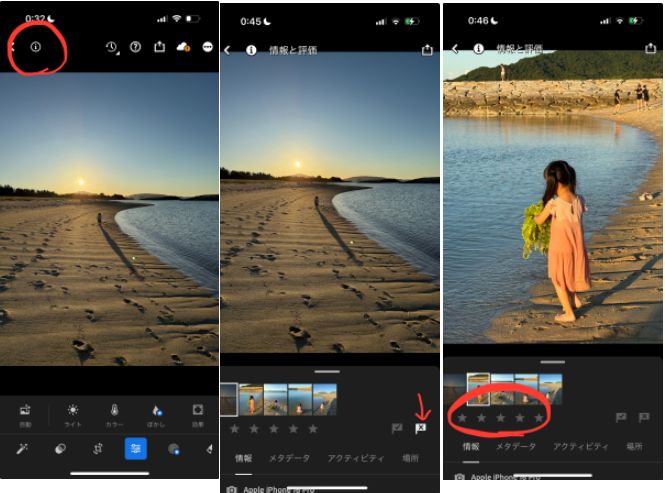Image resolution: width=665 pixels, height=493 pixels.
Task: Select third filmstrip thumbnail in the middle phone
Action: (x=276, y=399)
